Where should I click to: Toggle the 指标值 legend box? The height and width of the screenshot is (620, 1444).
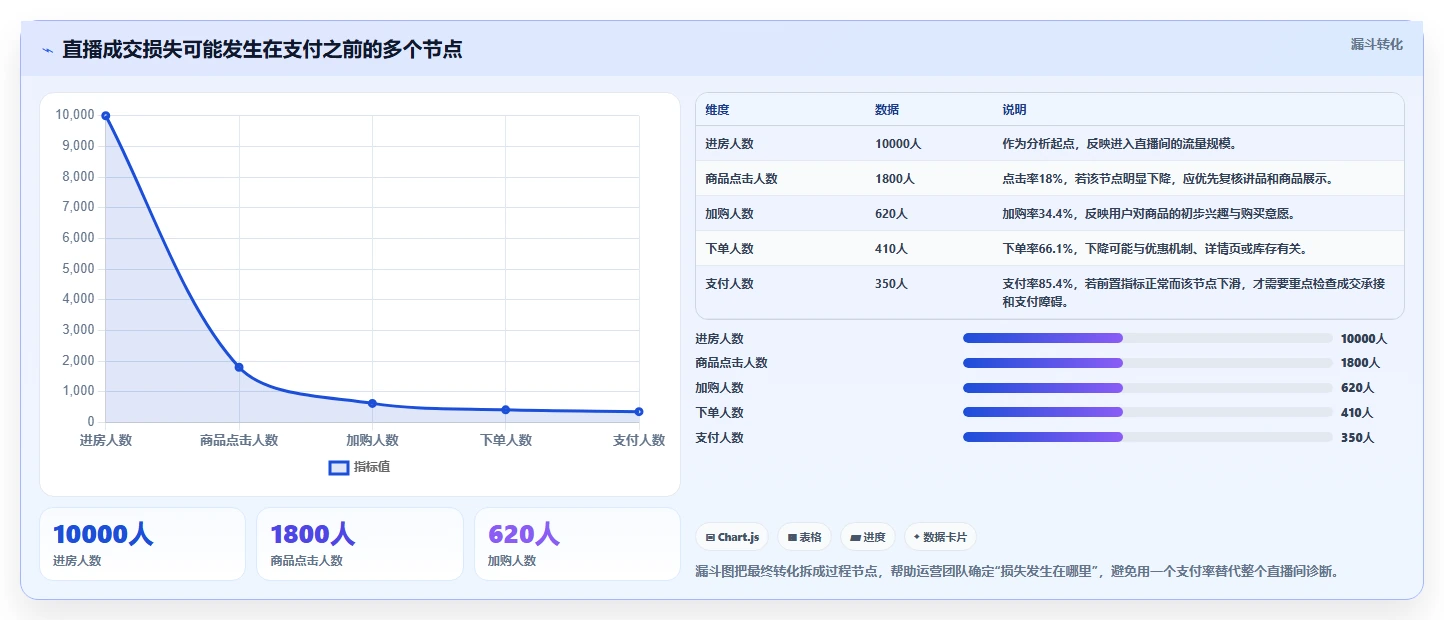(x=339, y=467)
